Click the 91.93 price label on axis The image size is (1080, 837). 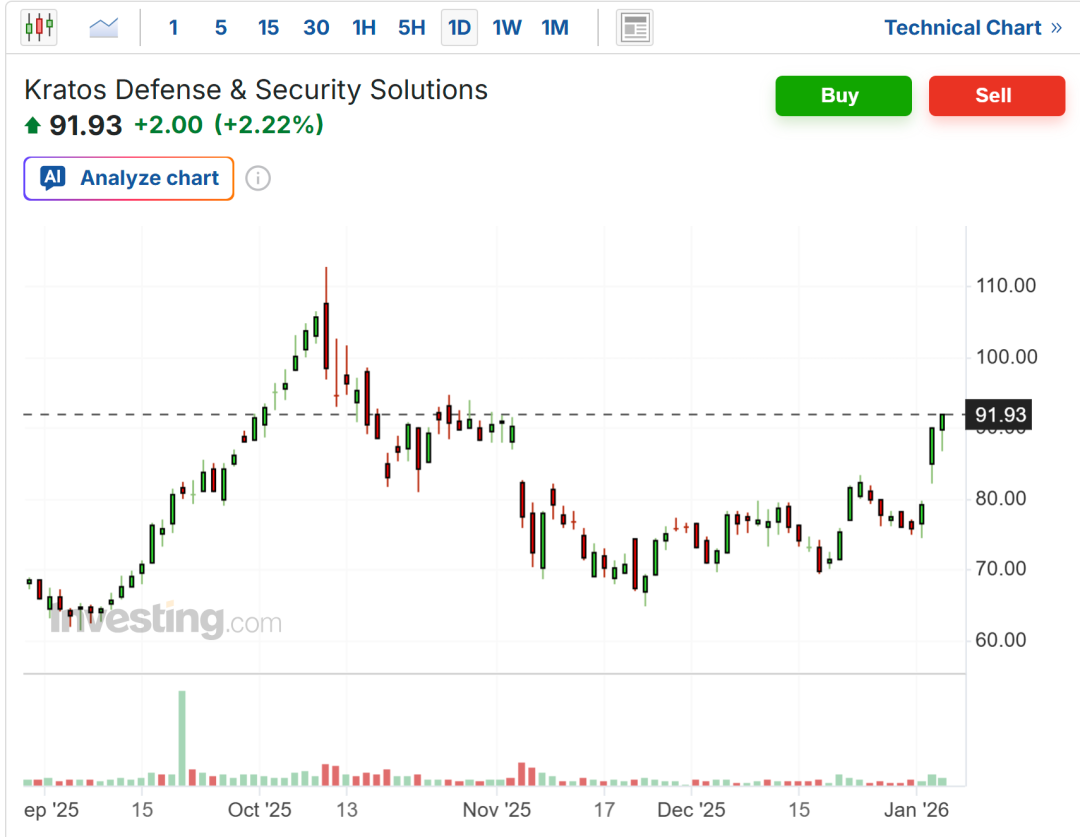pos(1000,415)
